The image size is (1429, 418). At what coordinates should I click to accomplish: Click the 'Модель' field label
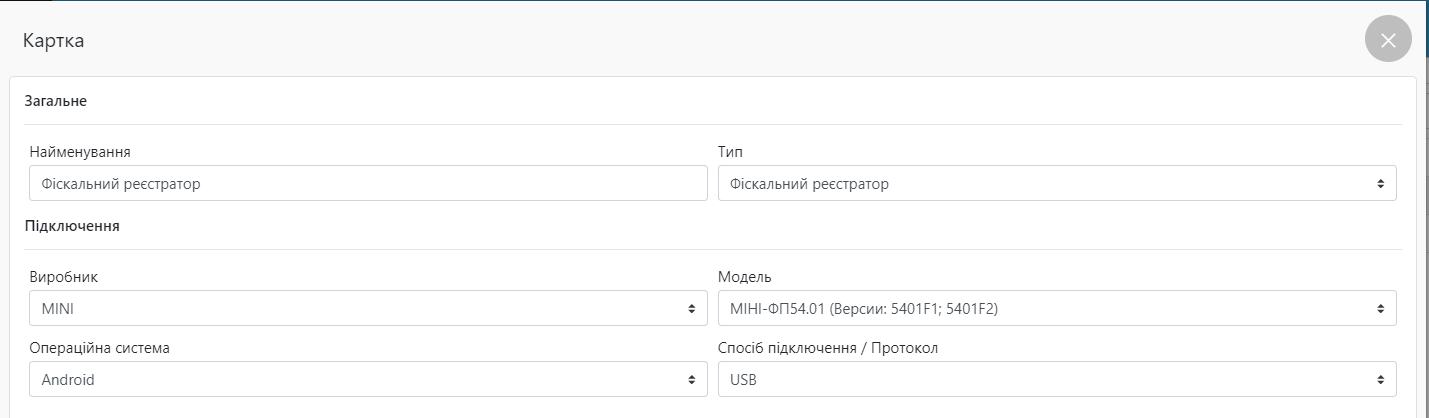[x=745, y=277]
